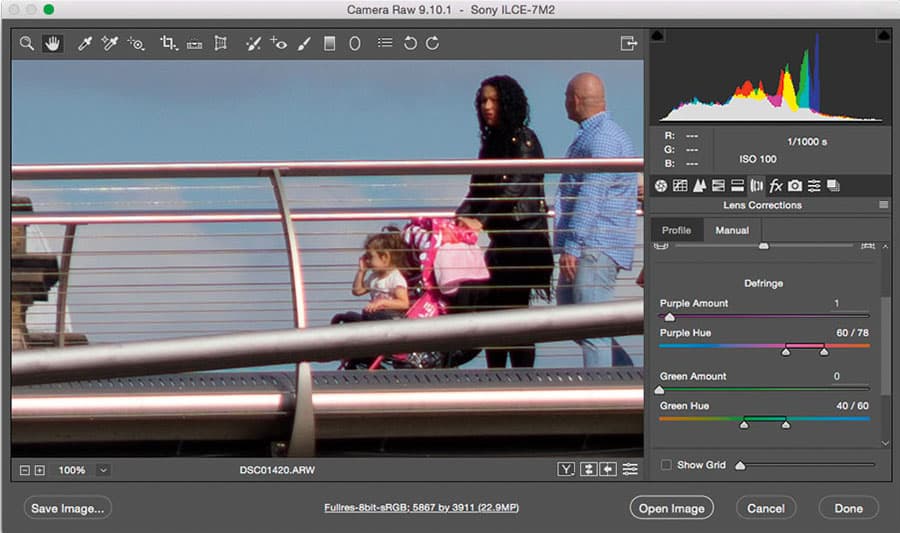The height and width of the screenshot is (533, 900).
Task: Open workflow options link for Fullres-8bit-sRGB
Action: point(421,507)
